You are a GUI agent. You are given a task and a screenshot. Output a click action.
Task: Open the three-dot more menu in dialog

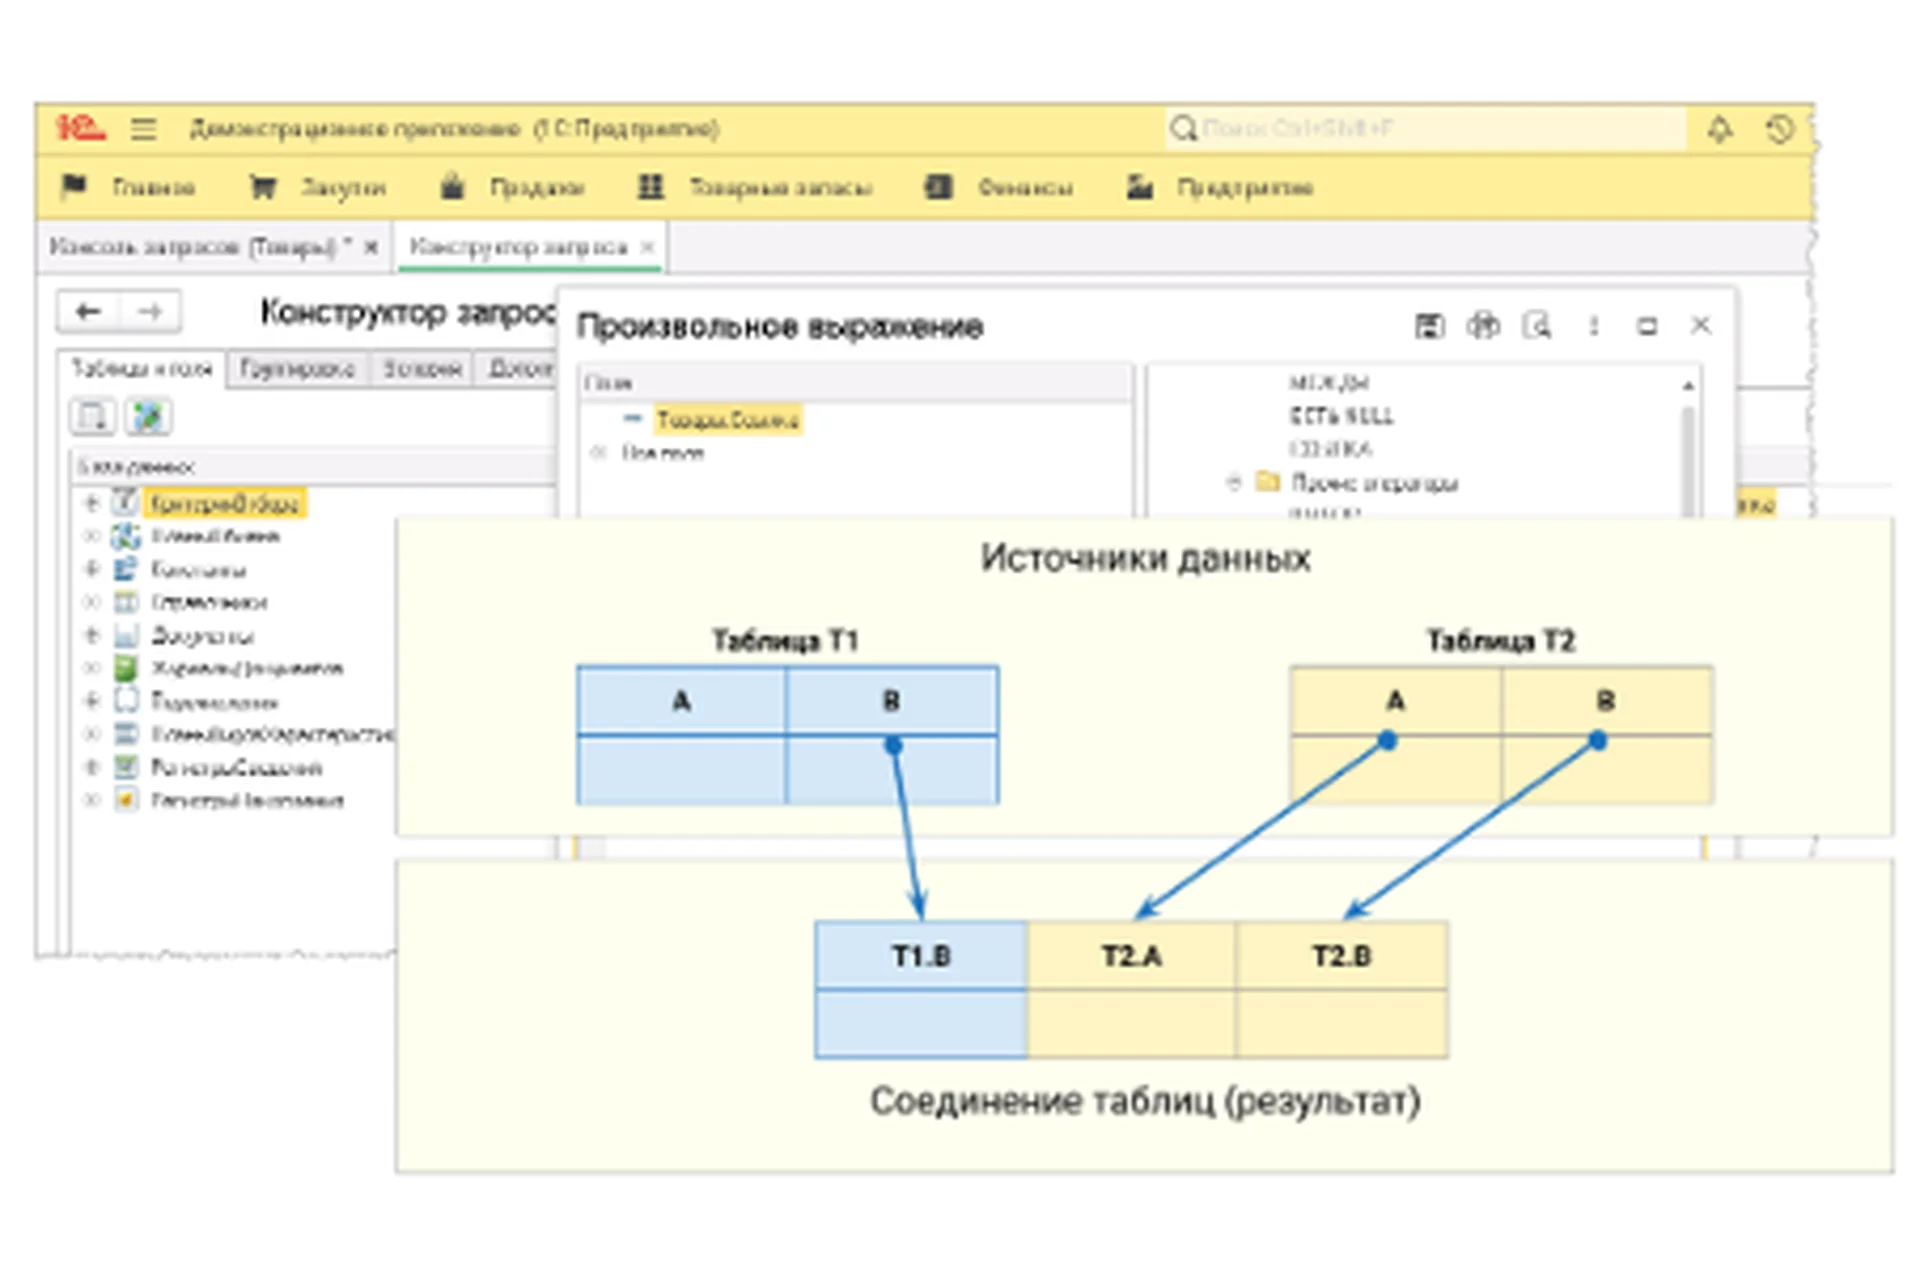point(1594,326)
